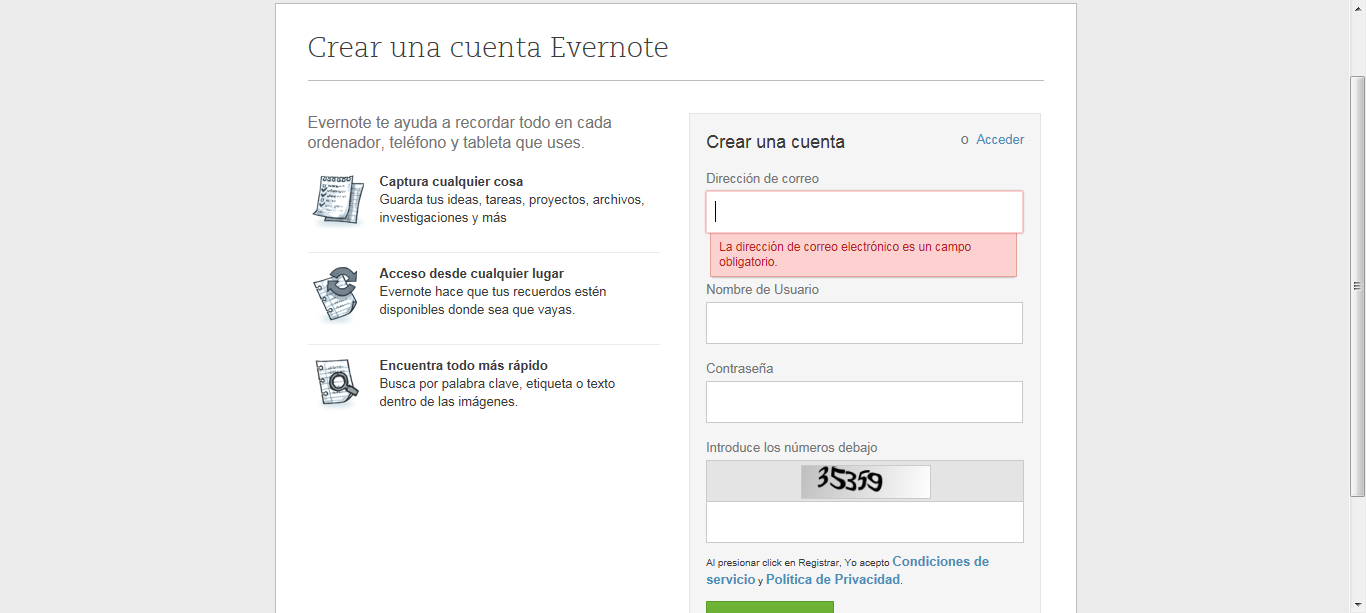The height and width of the screenshot is (613, 1366).
Task: Click the description Busca por palabra clave
Action: pos(497,393)
